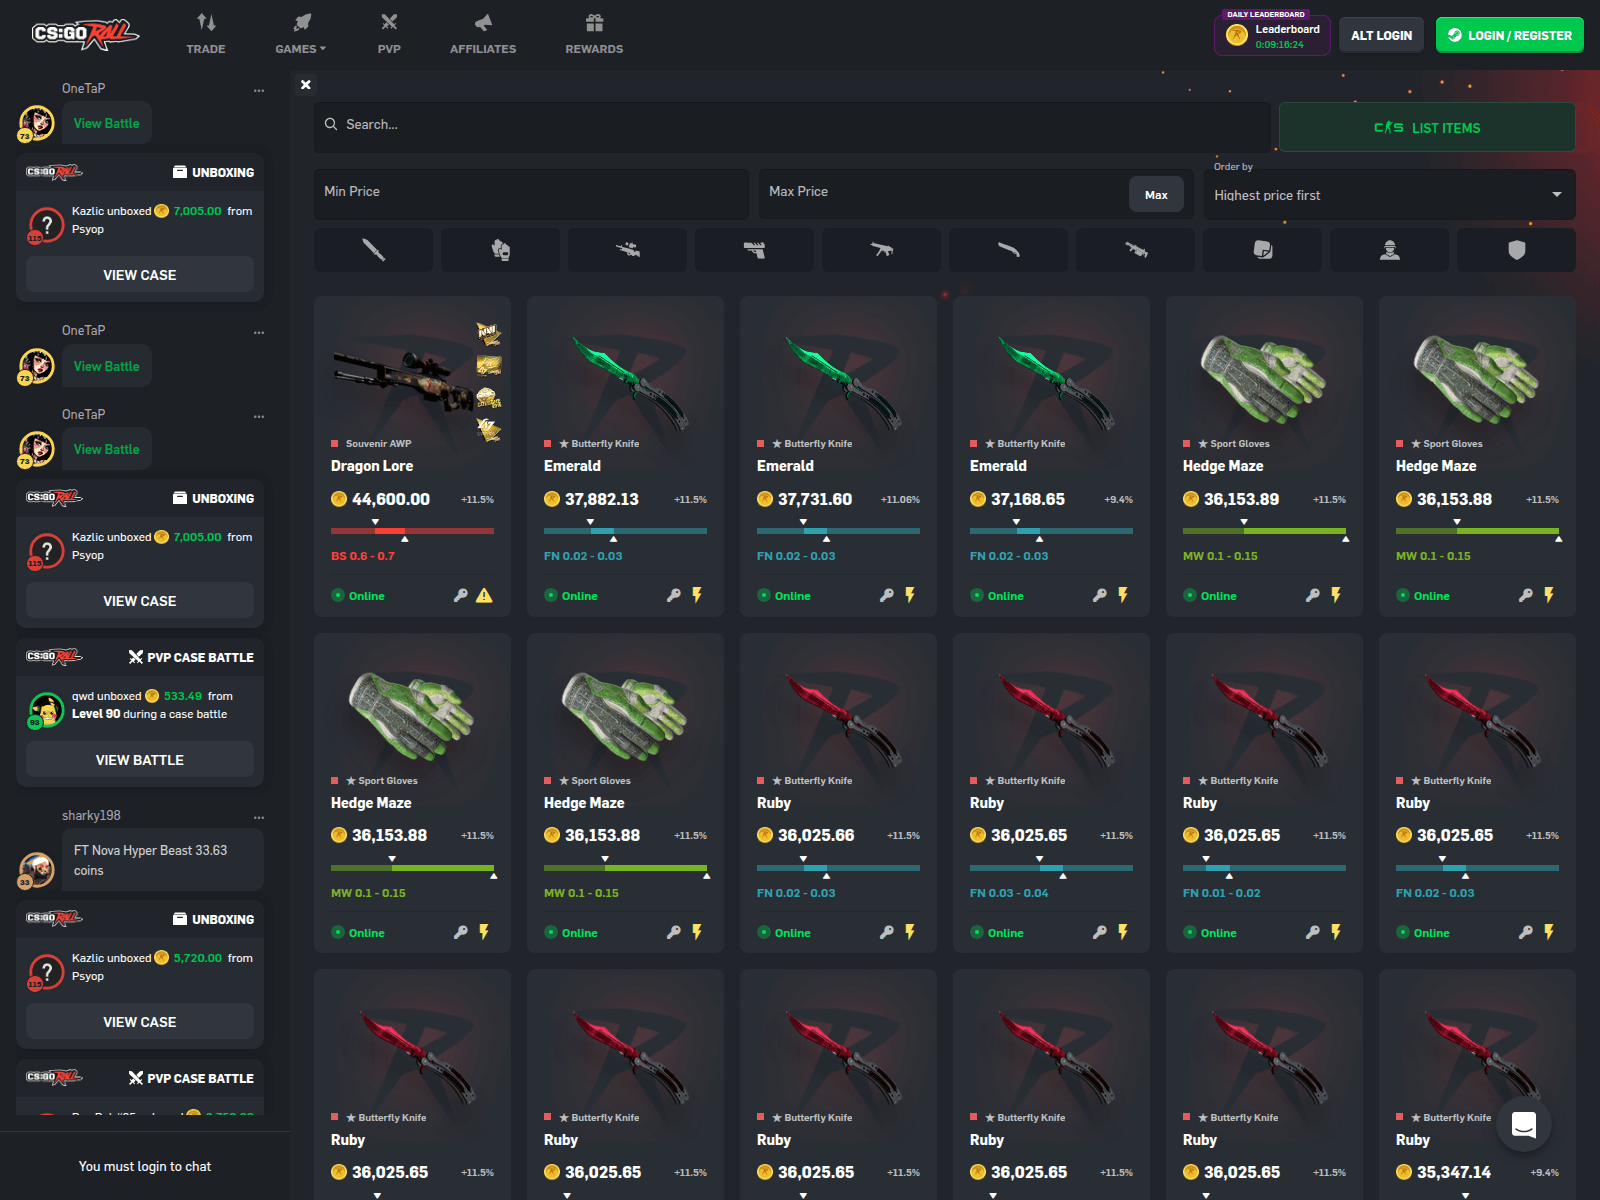Click key icon on Ruby FN 0.03 - 0.04 card
Screen dimensions: 1600x1200
[x=1100, y=932]
